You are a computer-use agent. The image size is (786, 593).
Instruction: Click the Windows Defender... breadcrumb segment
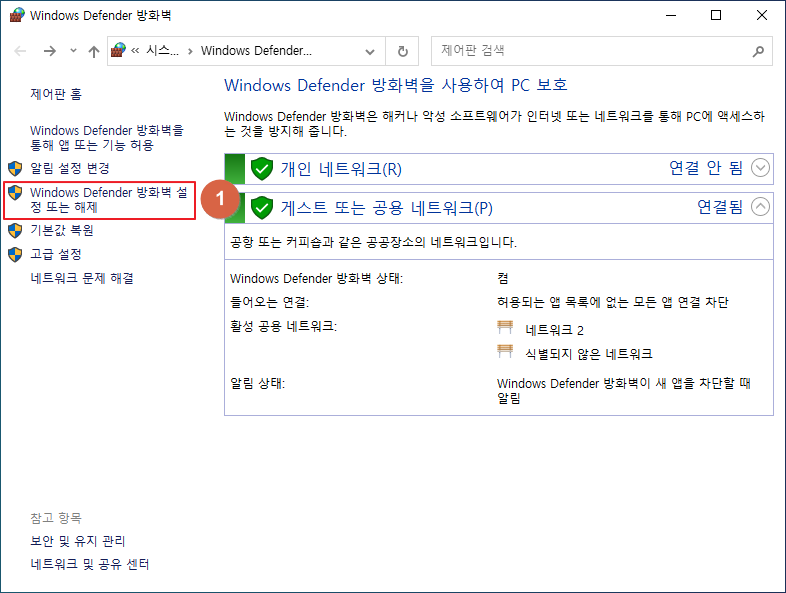256,51
